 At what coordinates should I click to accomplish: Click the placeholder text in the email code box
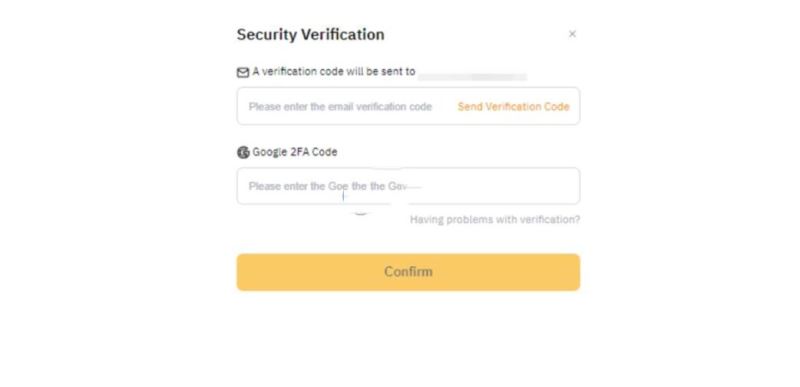click(x=340, y=107)
